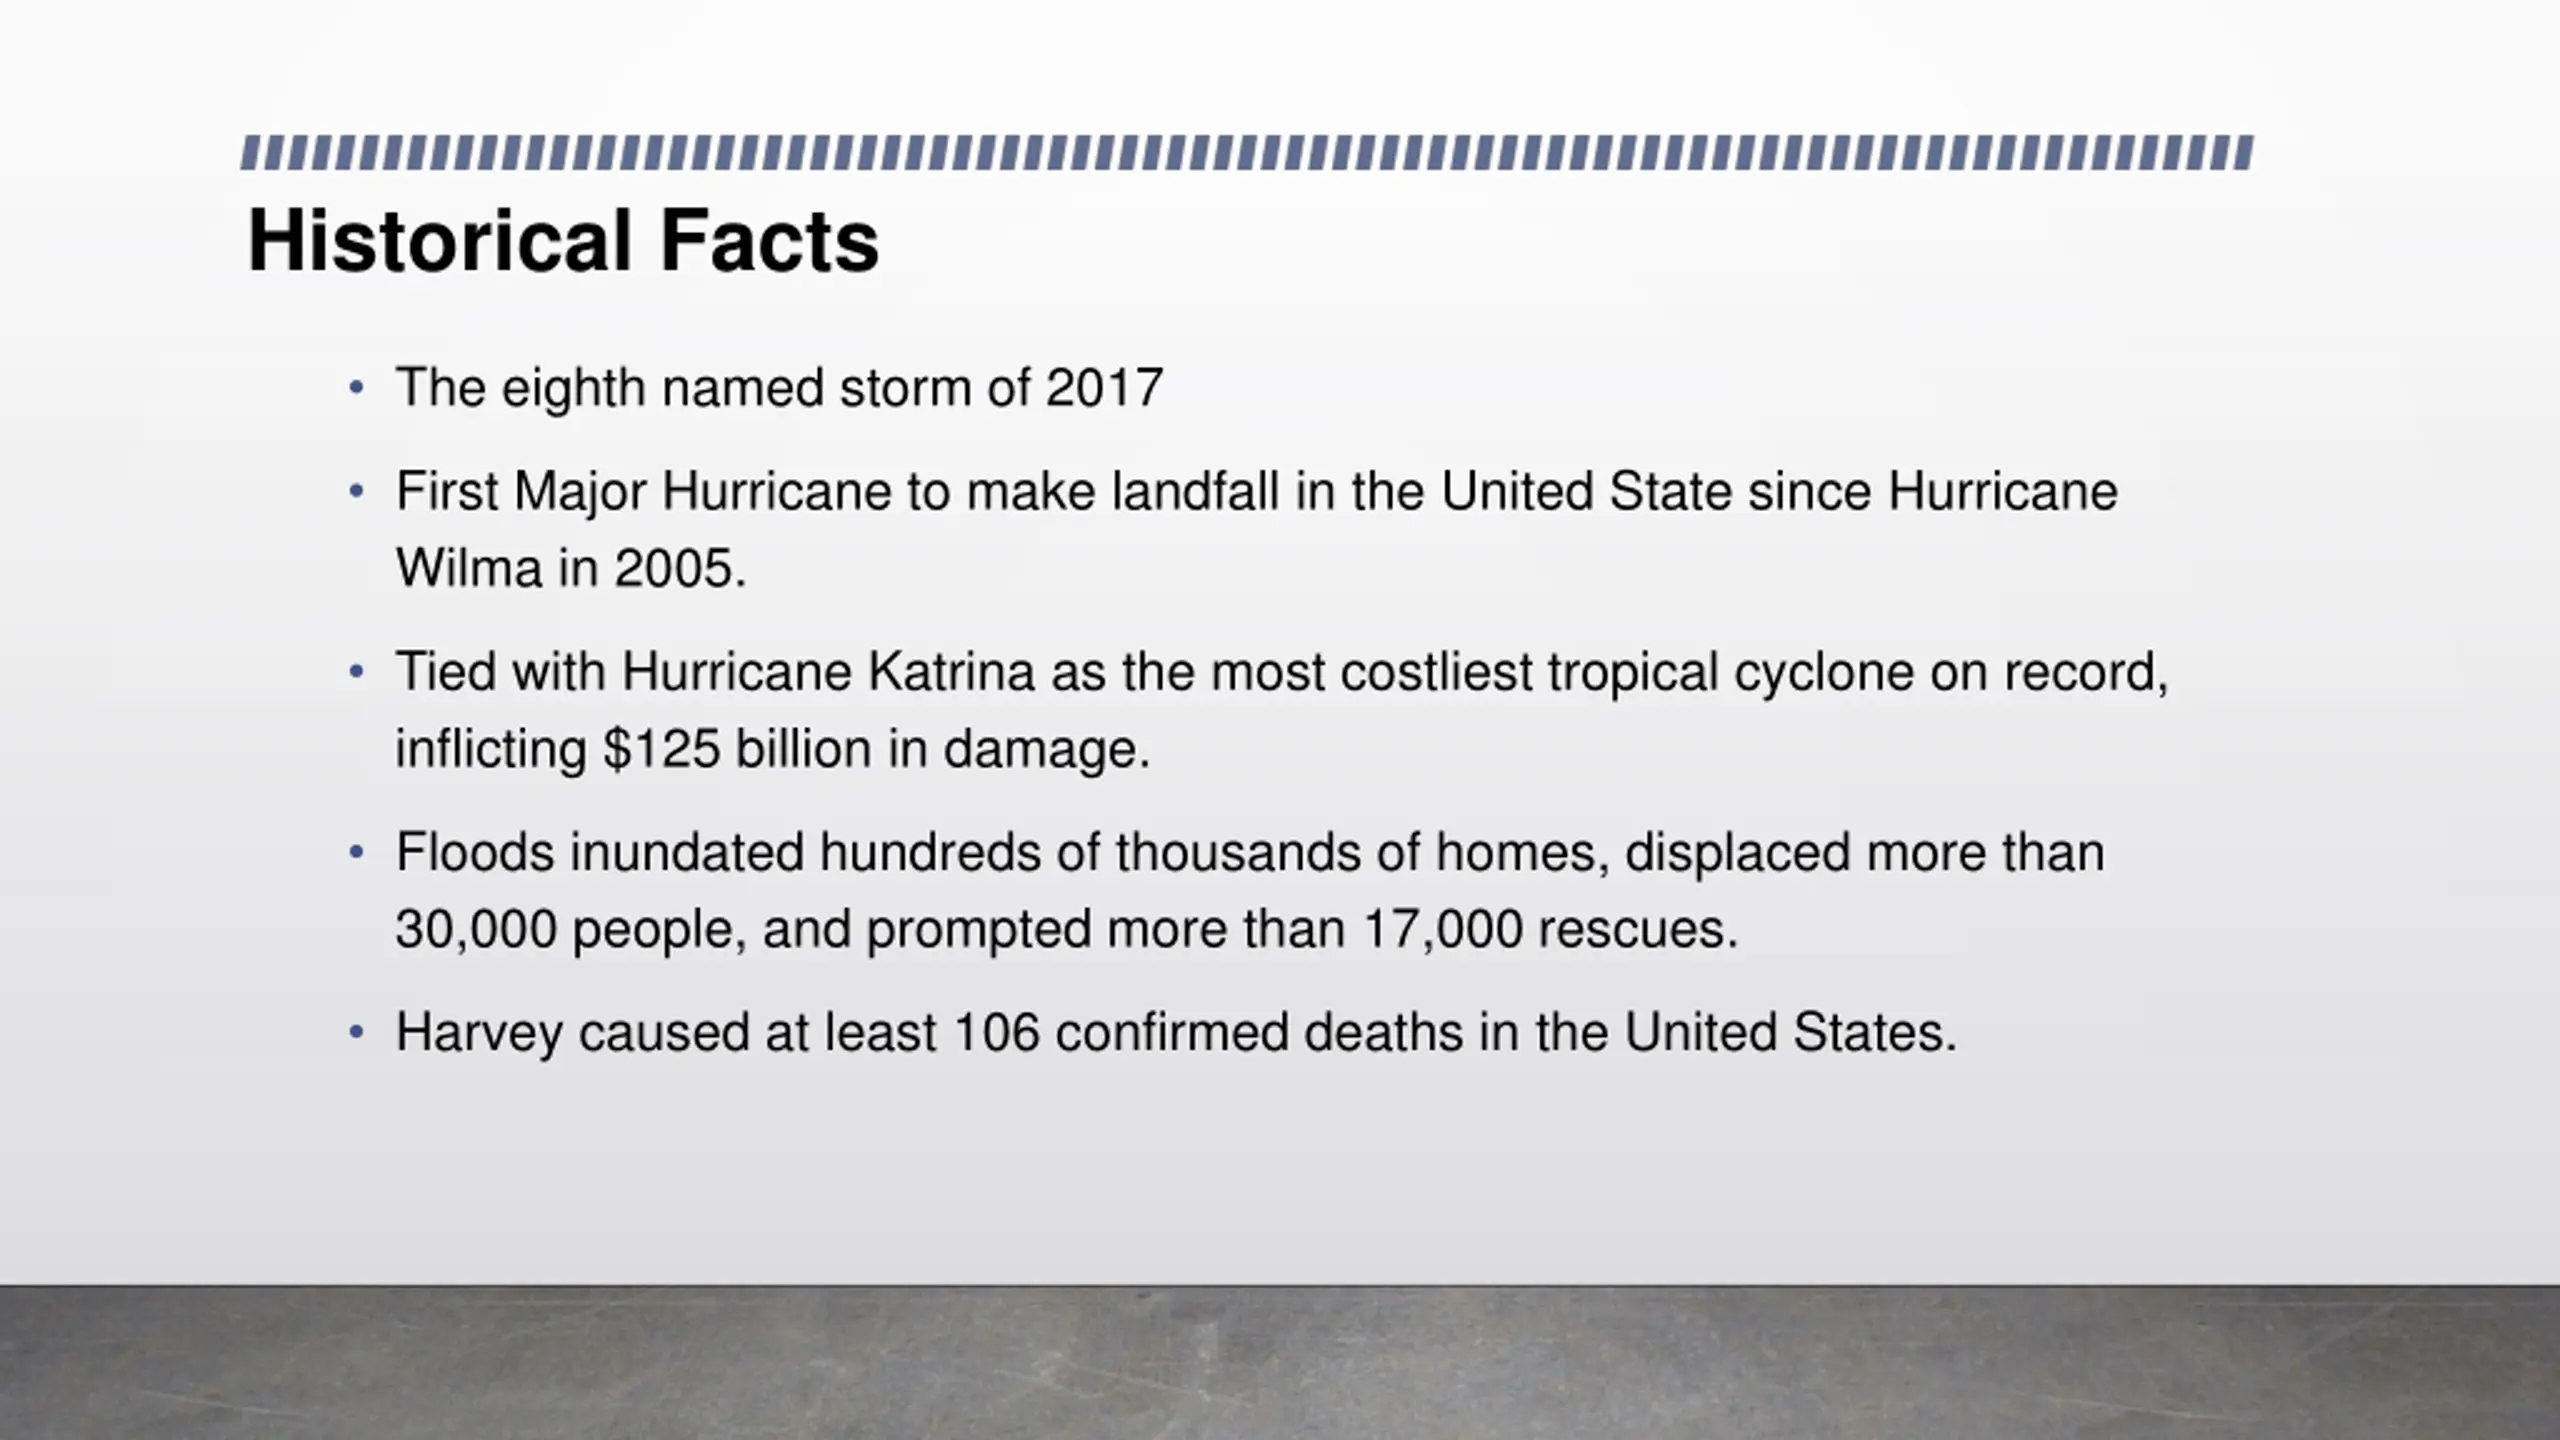Click the bullet dot before "The eighth named"
This screenshot has height=1440, width=2560.
(x=357, y=387)
